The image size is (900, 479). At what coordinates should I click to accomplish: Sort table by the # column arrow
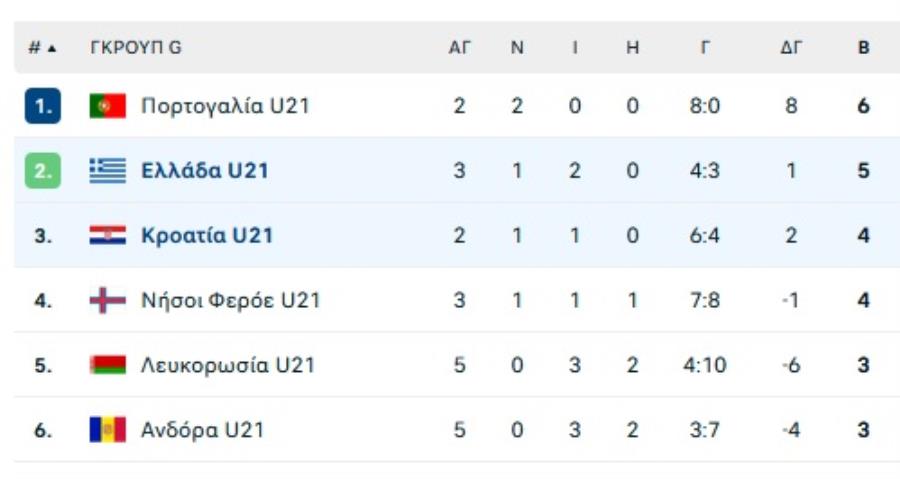tap(51, 48)
